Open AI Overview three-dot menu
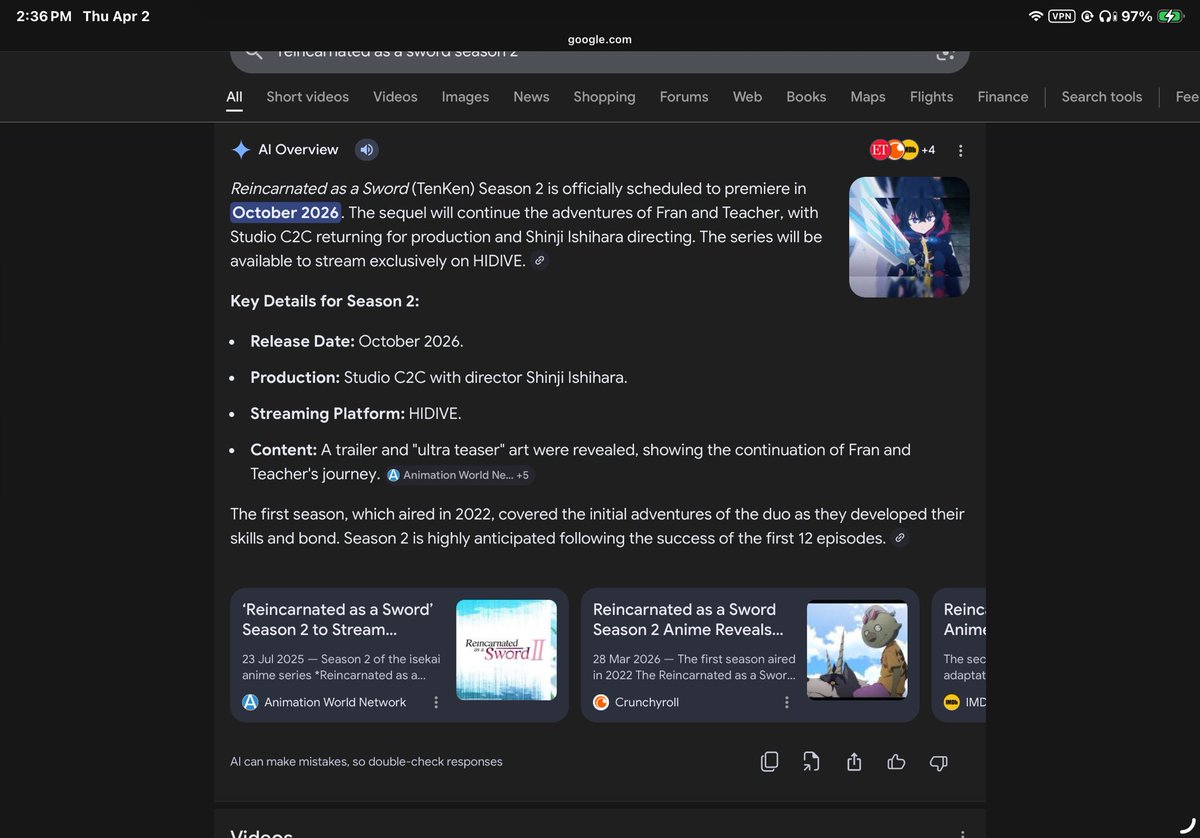The width and height of the screenshot is (1200, 838). (x=960, y=150)
